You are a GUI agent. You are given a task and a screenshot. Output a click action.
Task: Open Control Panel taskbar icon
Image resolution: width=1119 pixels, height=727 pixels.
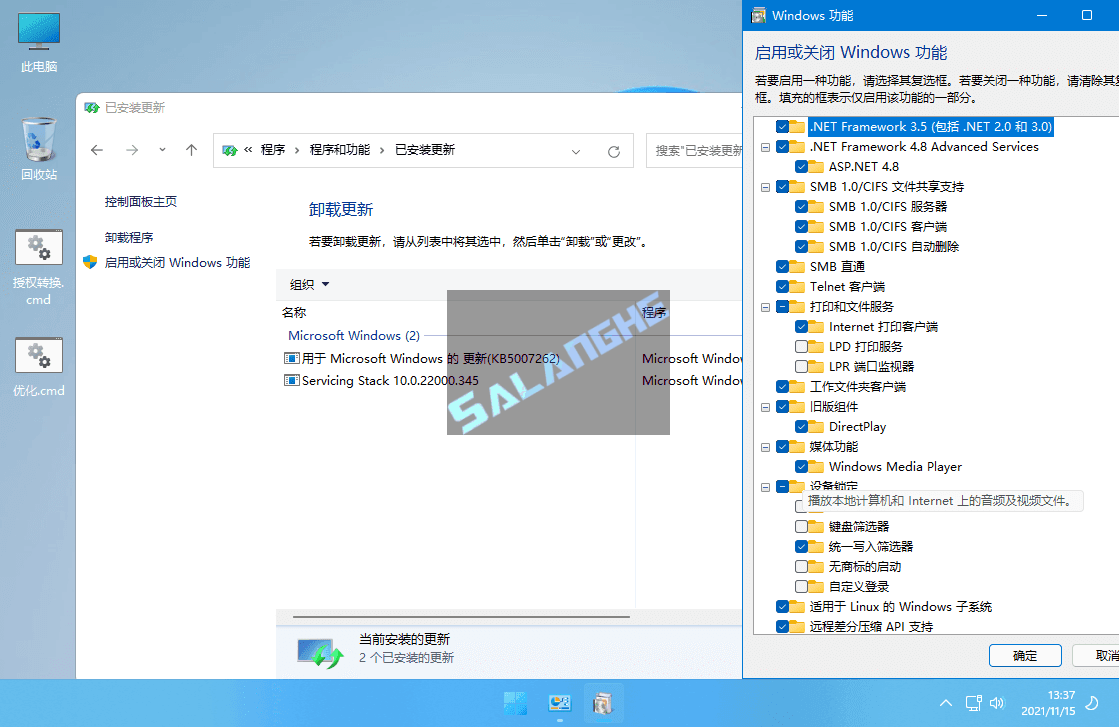click(560, 703)
